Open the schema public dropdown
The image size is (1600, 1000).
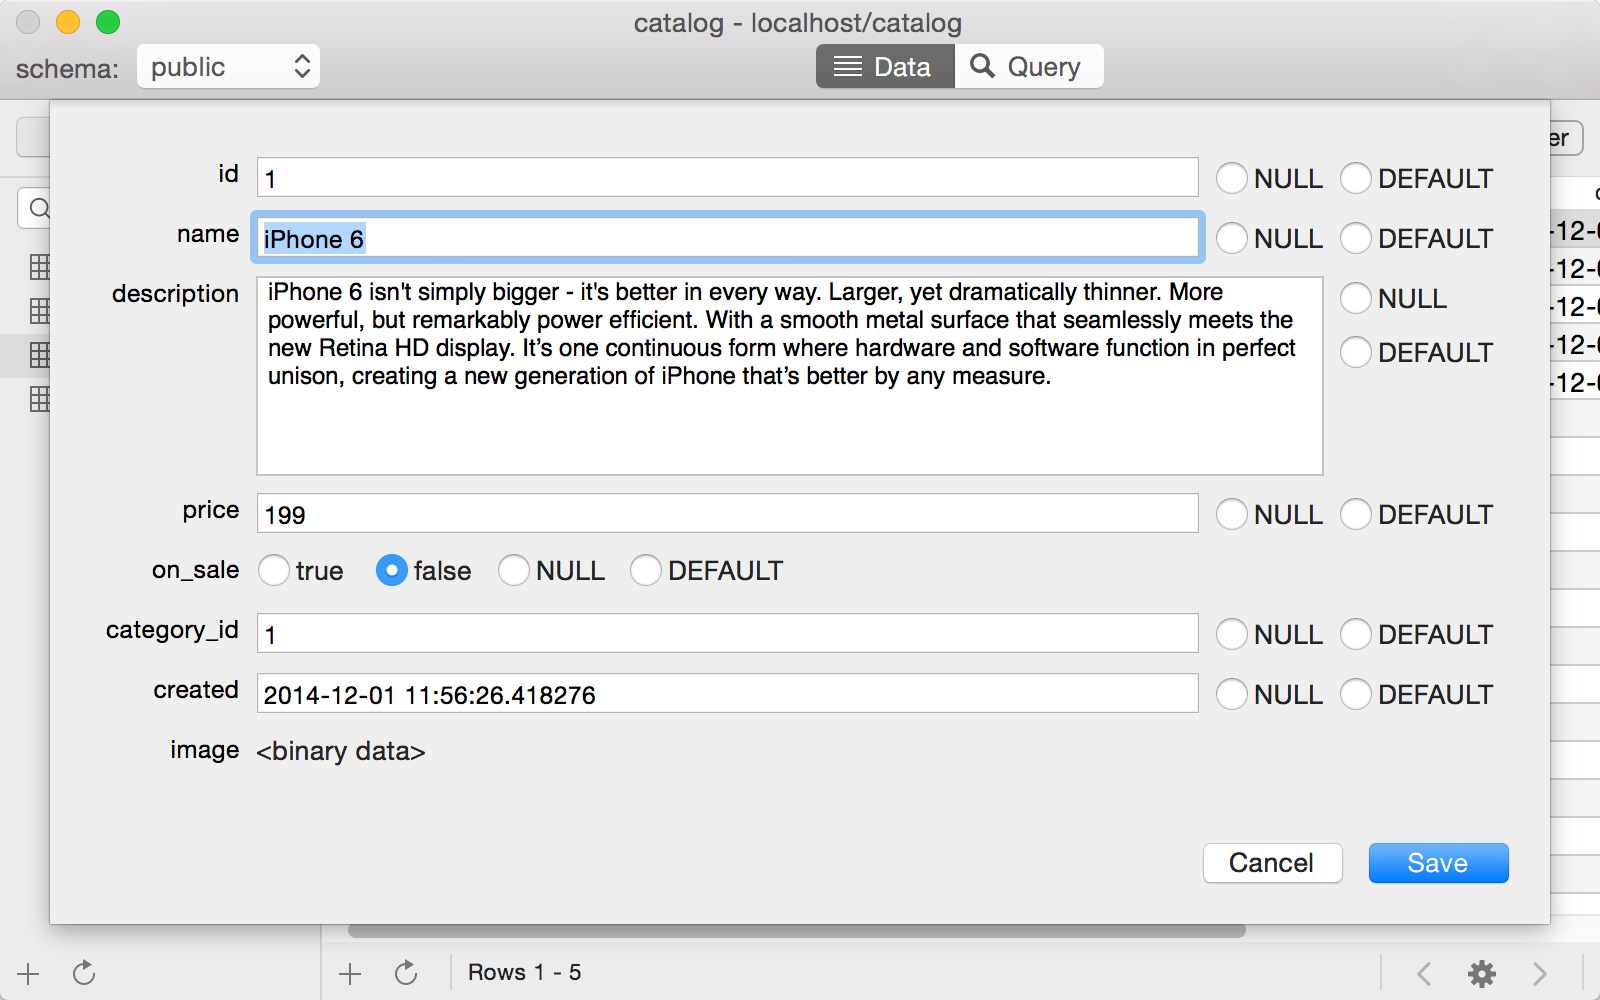[x=228, y=66]
